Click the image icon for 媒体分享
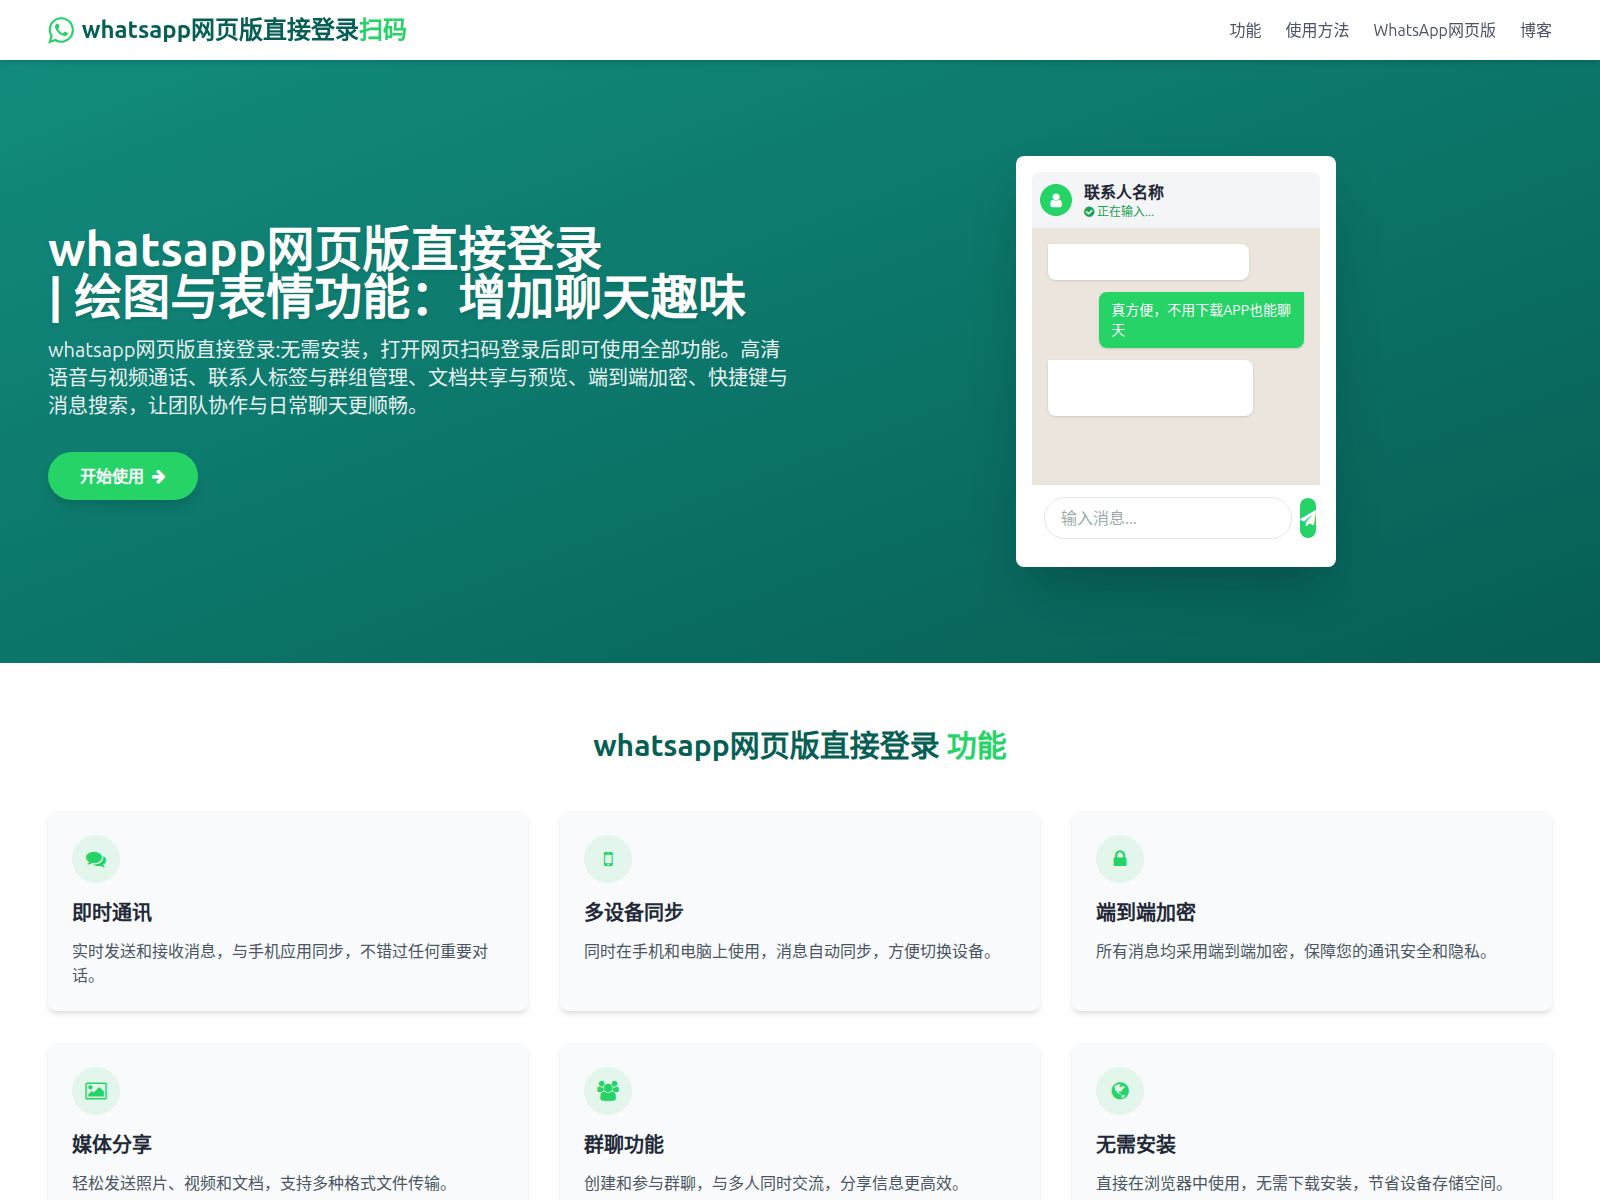Viewport: 1600px width, 1200px height. tap(96, 1091)
